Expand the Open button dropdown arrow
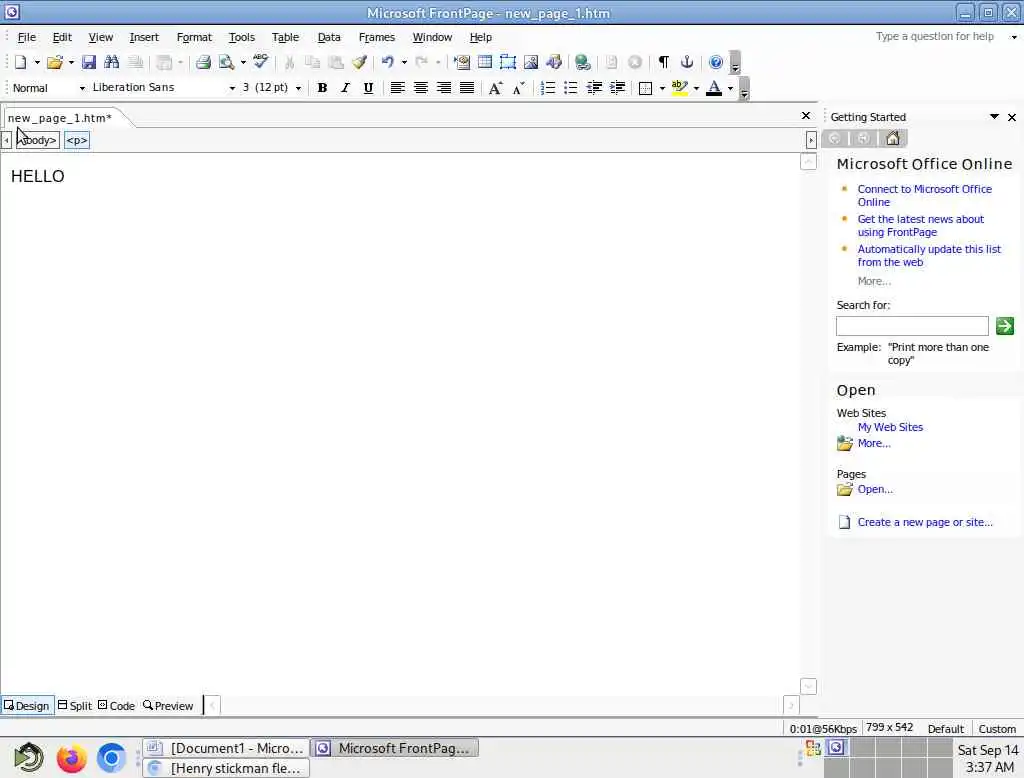This screenshot has width=1024, height=778. pos(71,62)
